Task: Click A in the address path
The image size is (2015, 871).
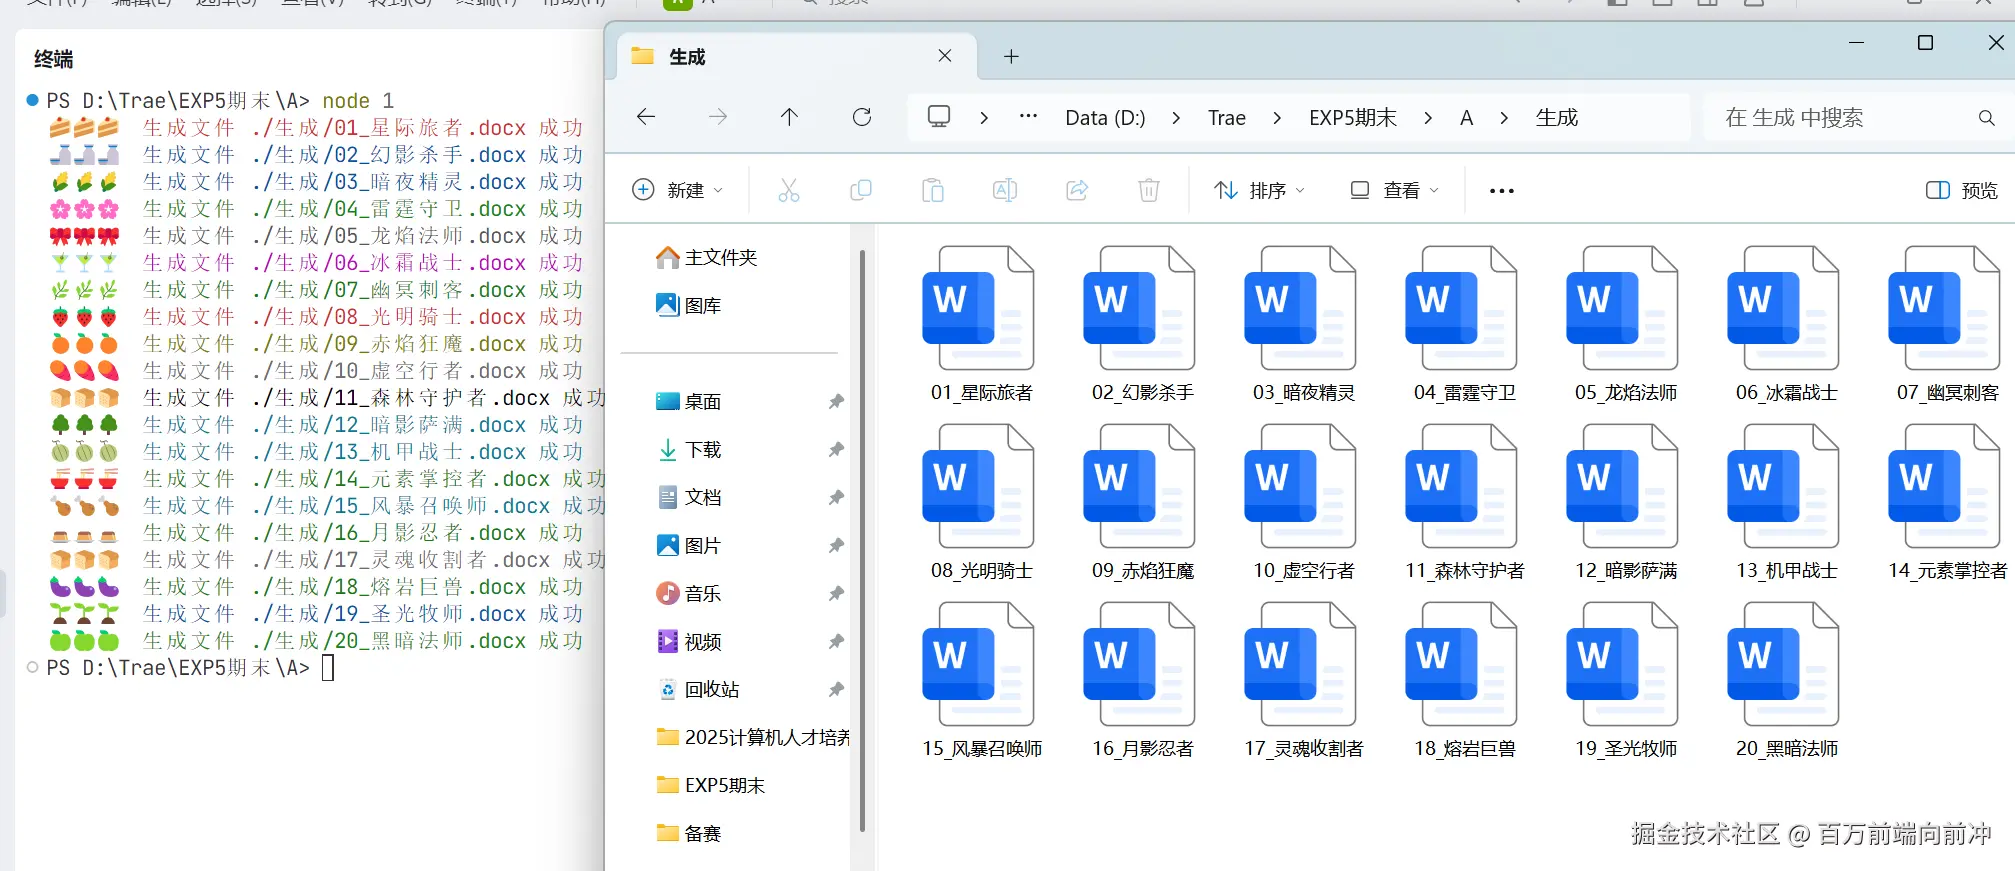Action: [x=1466, y=118]
